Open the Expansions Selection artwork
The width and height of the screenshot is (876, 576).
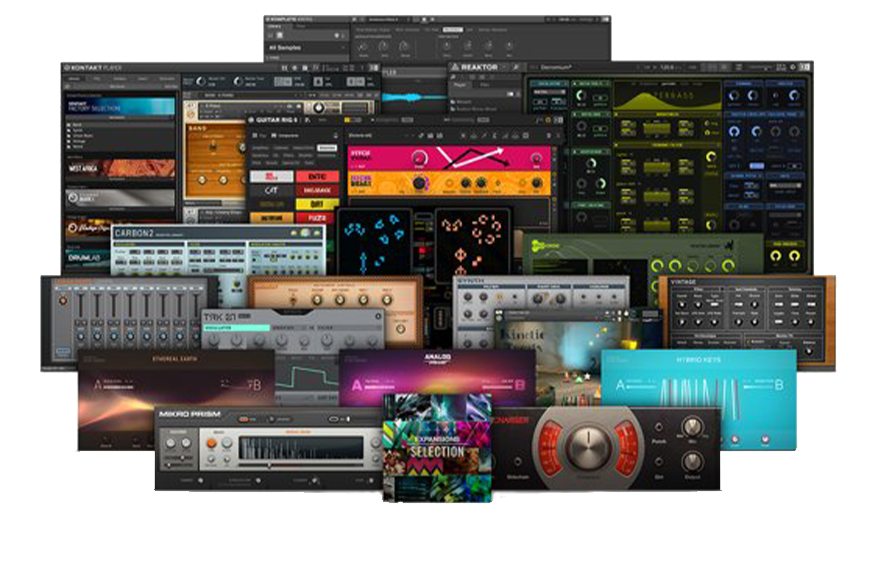(437, 445)
